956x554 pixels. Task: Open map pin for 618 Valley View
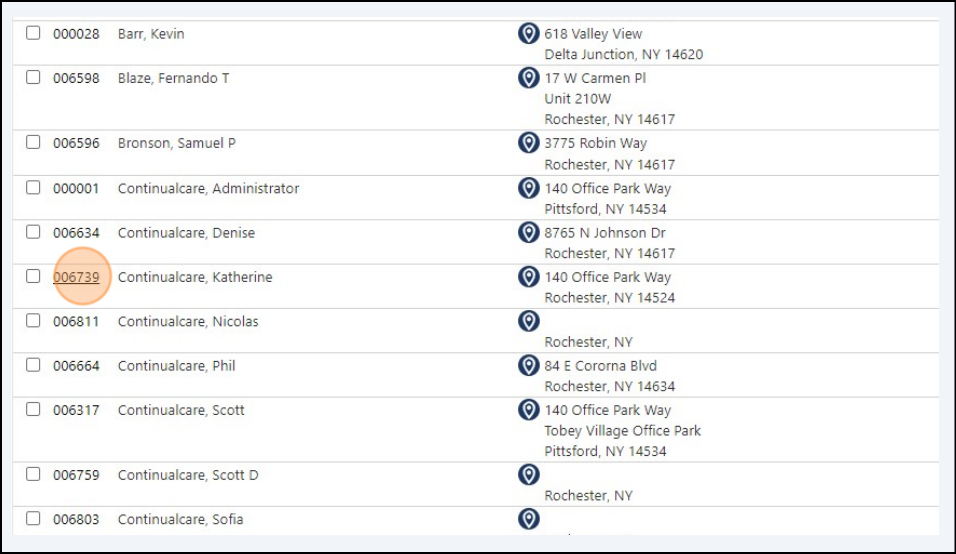[529, 34]
